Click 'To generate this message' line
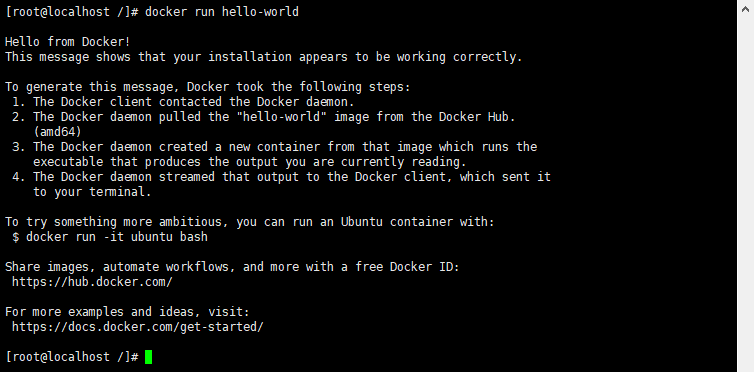The width and height of the screenshot is (754, 372). (208, 87)
